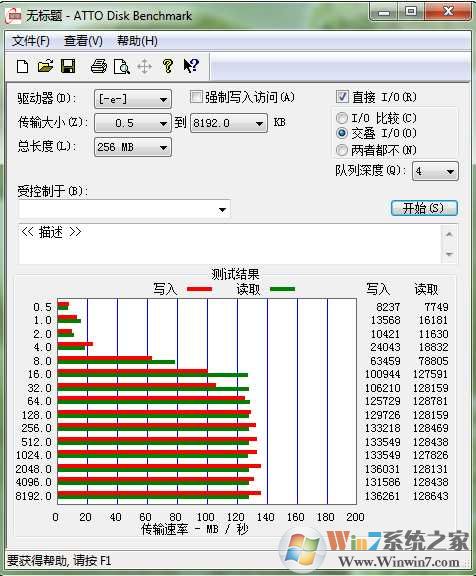This screenshot has height=576, width=476.
Task: Expand the 驱动器 drive dropdown
Action: pos(133,99)
